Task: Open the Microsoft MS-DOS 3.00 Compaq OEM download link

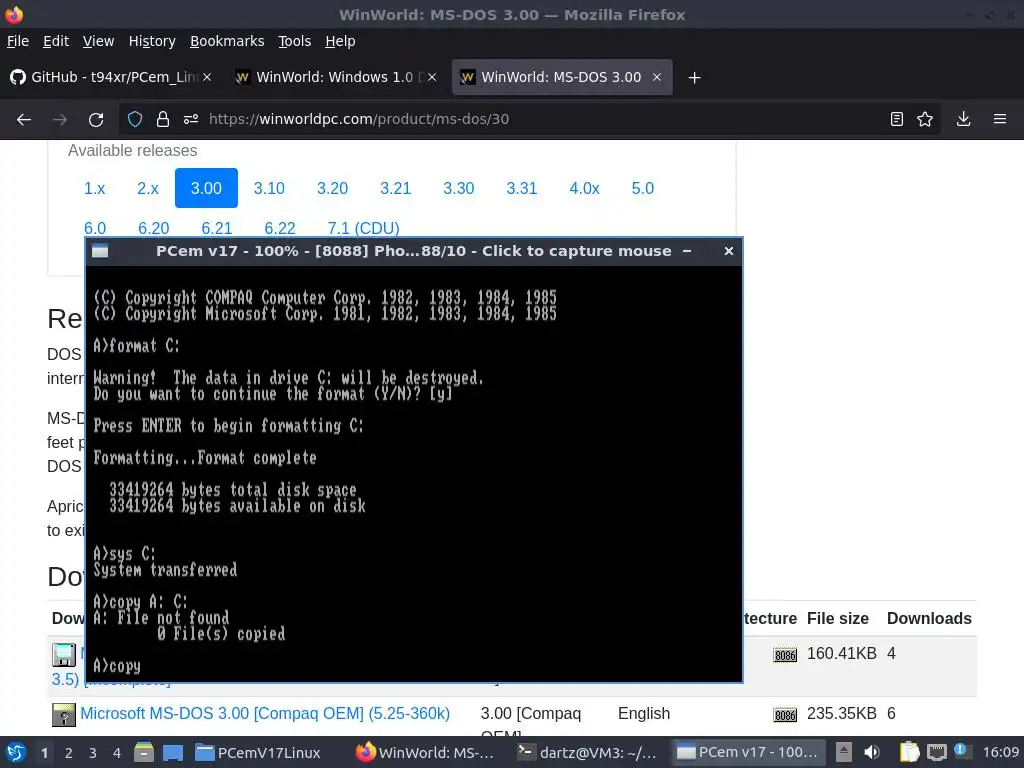Action: pyautogui.click(x=265, y=713)
